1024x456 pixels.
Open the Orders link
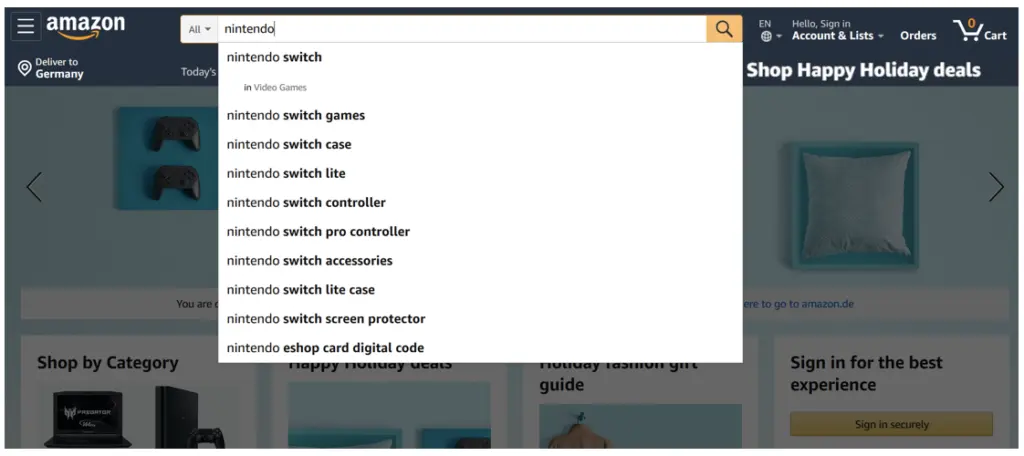tap(918, 35)
